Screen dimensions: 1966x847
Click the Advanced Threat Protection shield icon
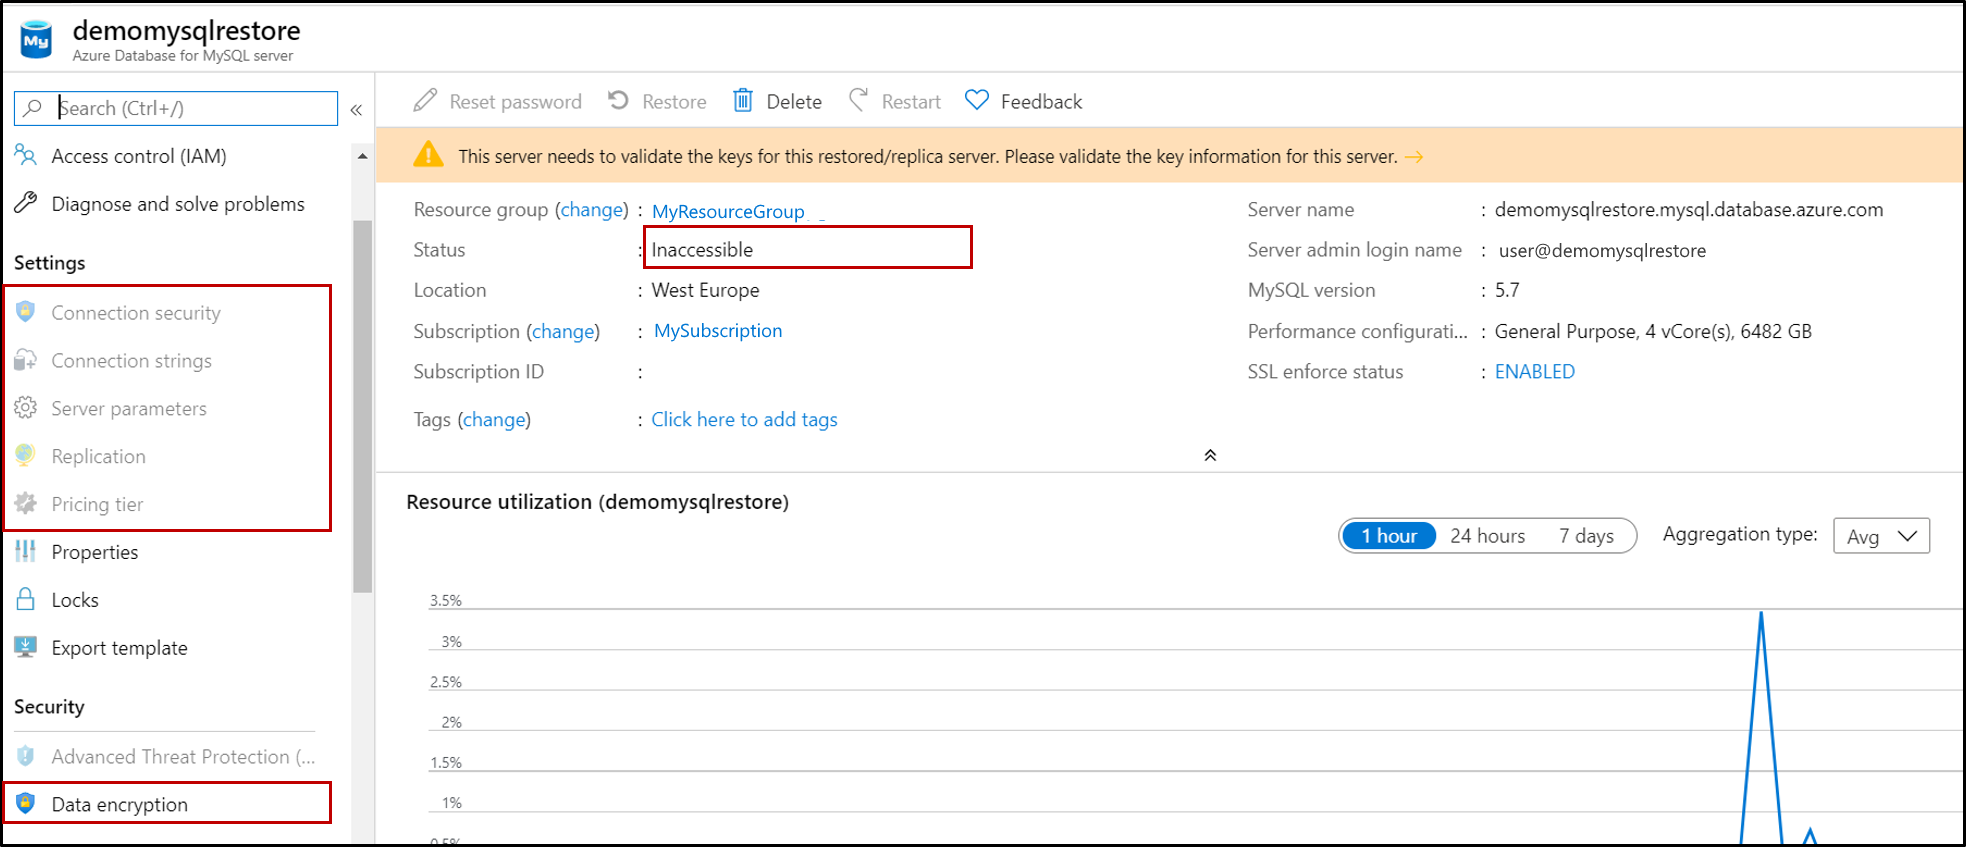(x=26, y=756)
